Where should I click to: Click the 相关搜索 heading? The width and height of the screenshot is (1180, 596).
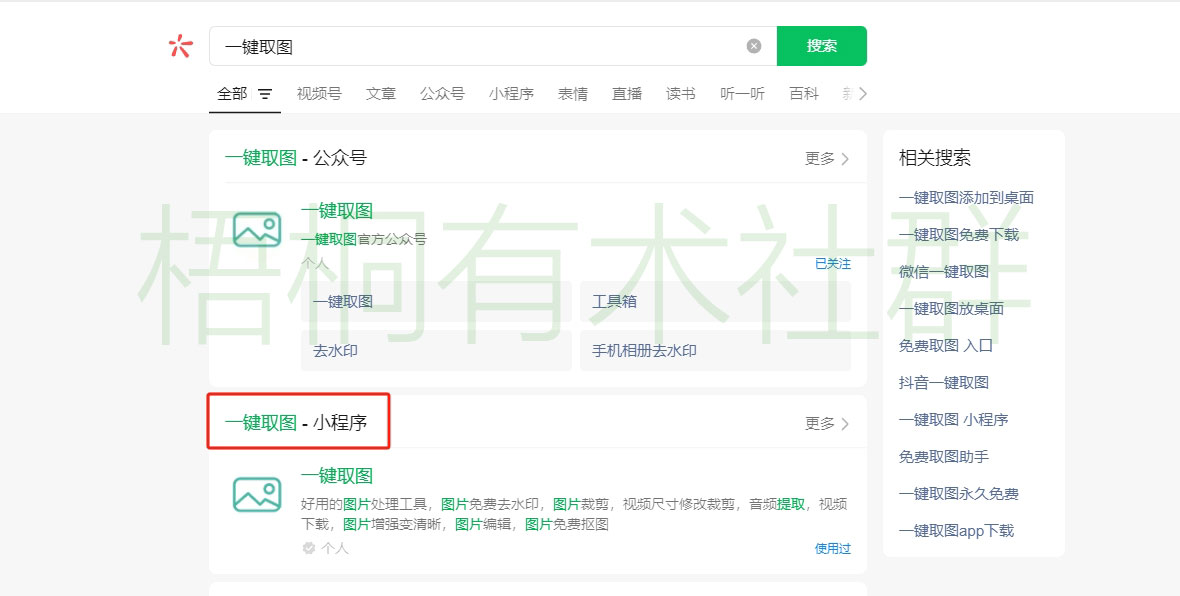(x=935, y=158)
